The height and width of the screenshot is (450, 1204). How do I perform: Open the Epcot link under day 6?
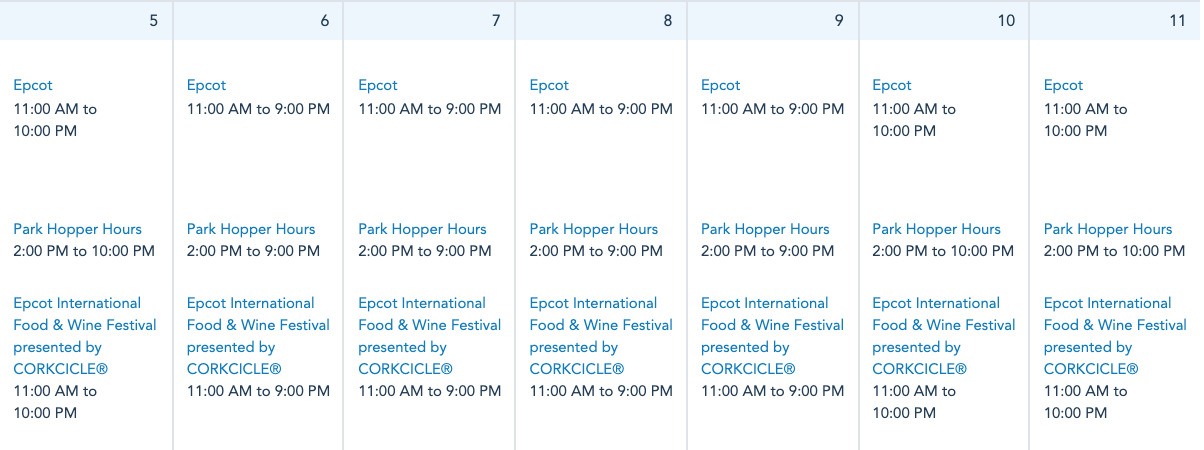[206, 86]
